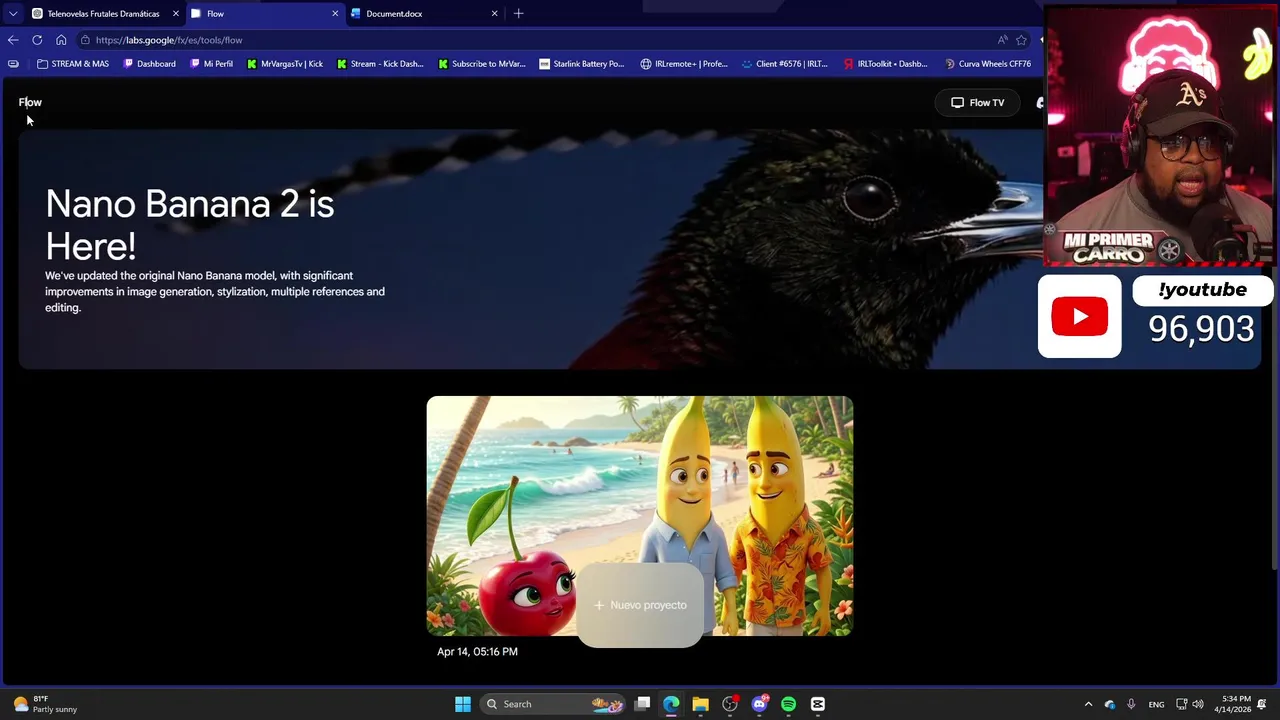Toggle Read Aloud icon in address bar
The image size is (1280, 720).
pos(1002,40)
